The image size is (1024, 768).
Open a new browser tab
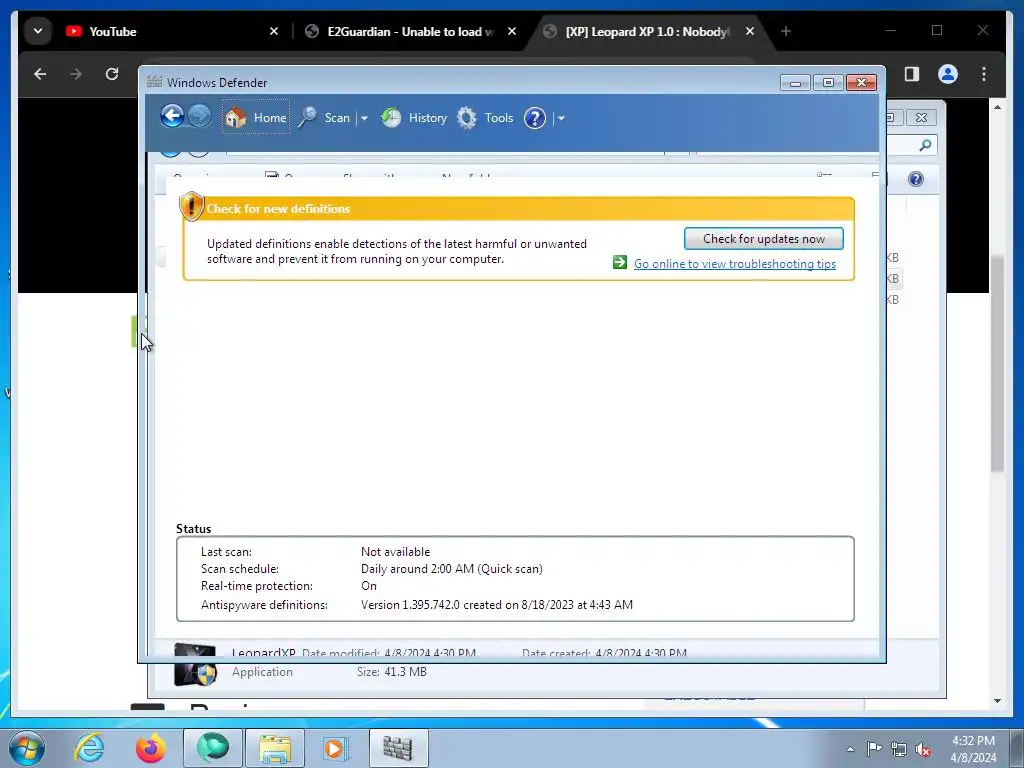tap(786, 31)
